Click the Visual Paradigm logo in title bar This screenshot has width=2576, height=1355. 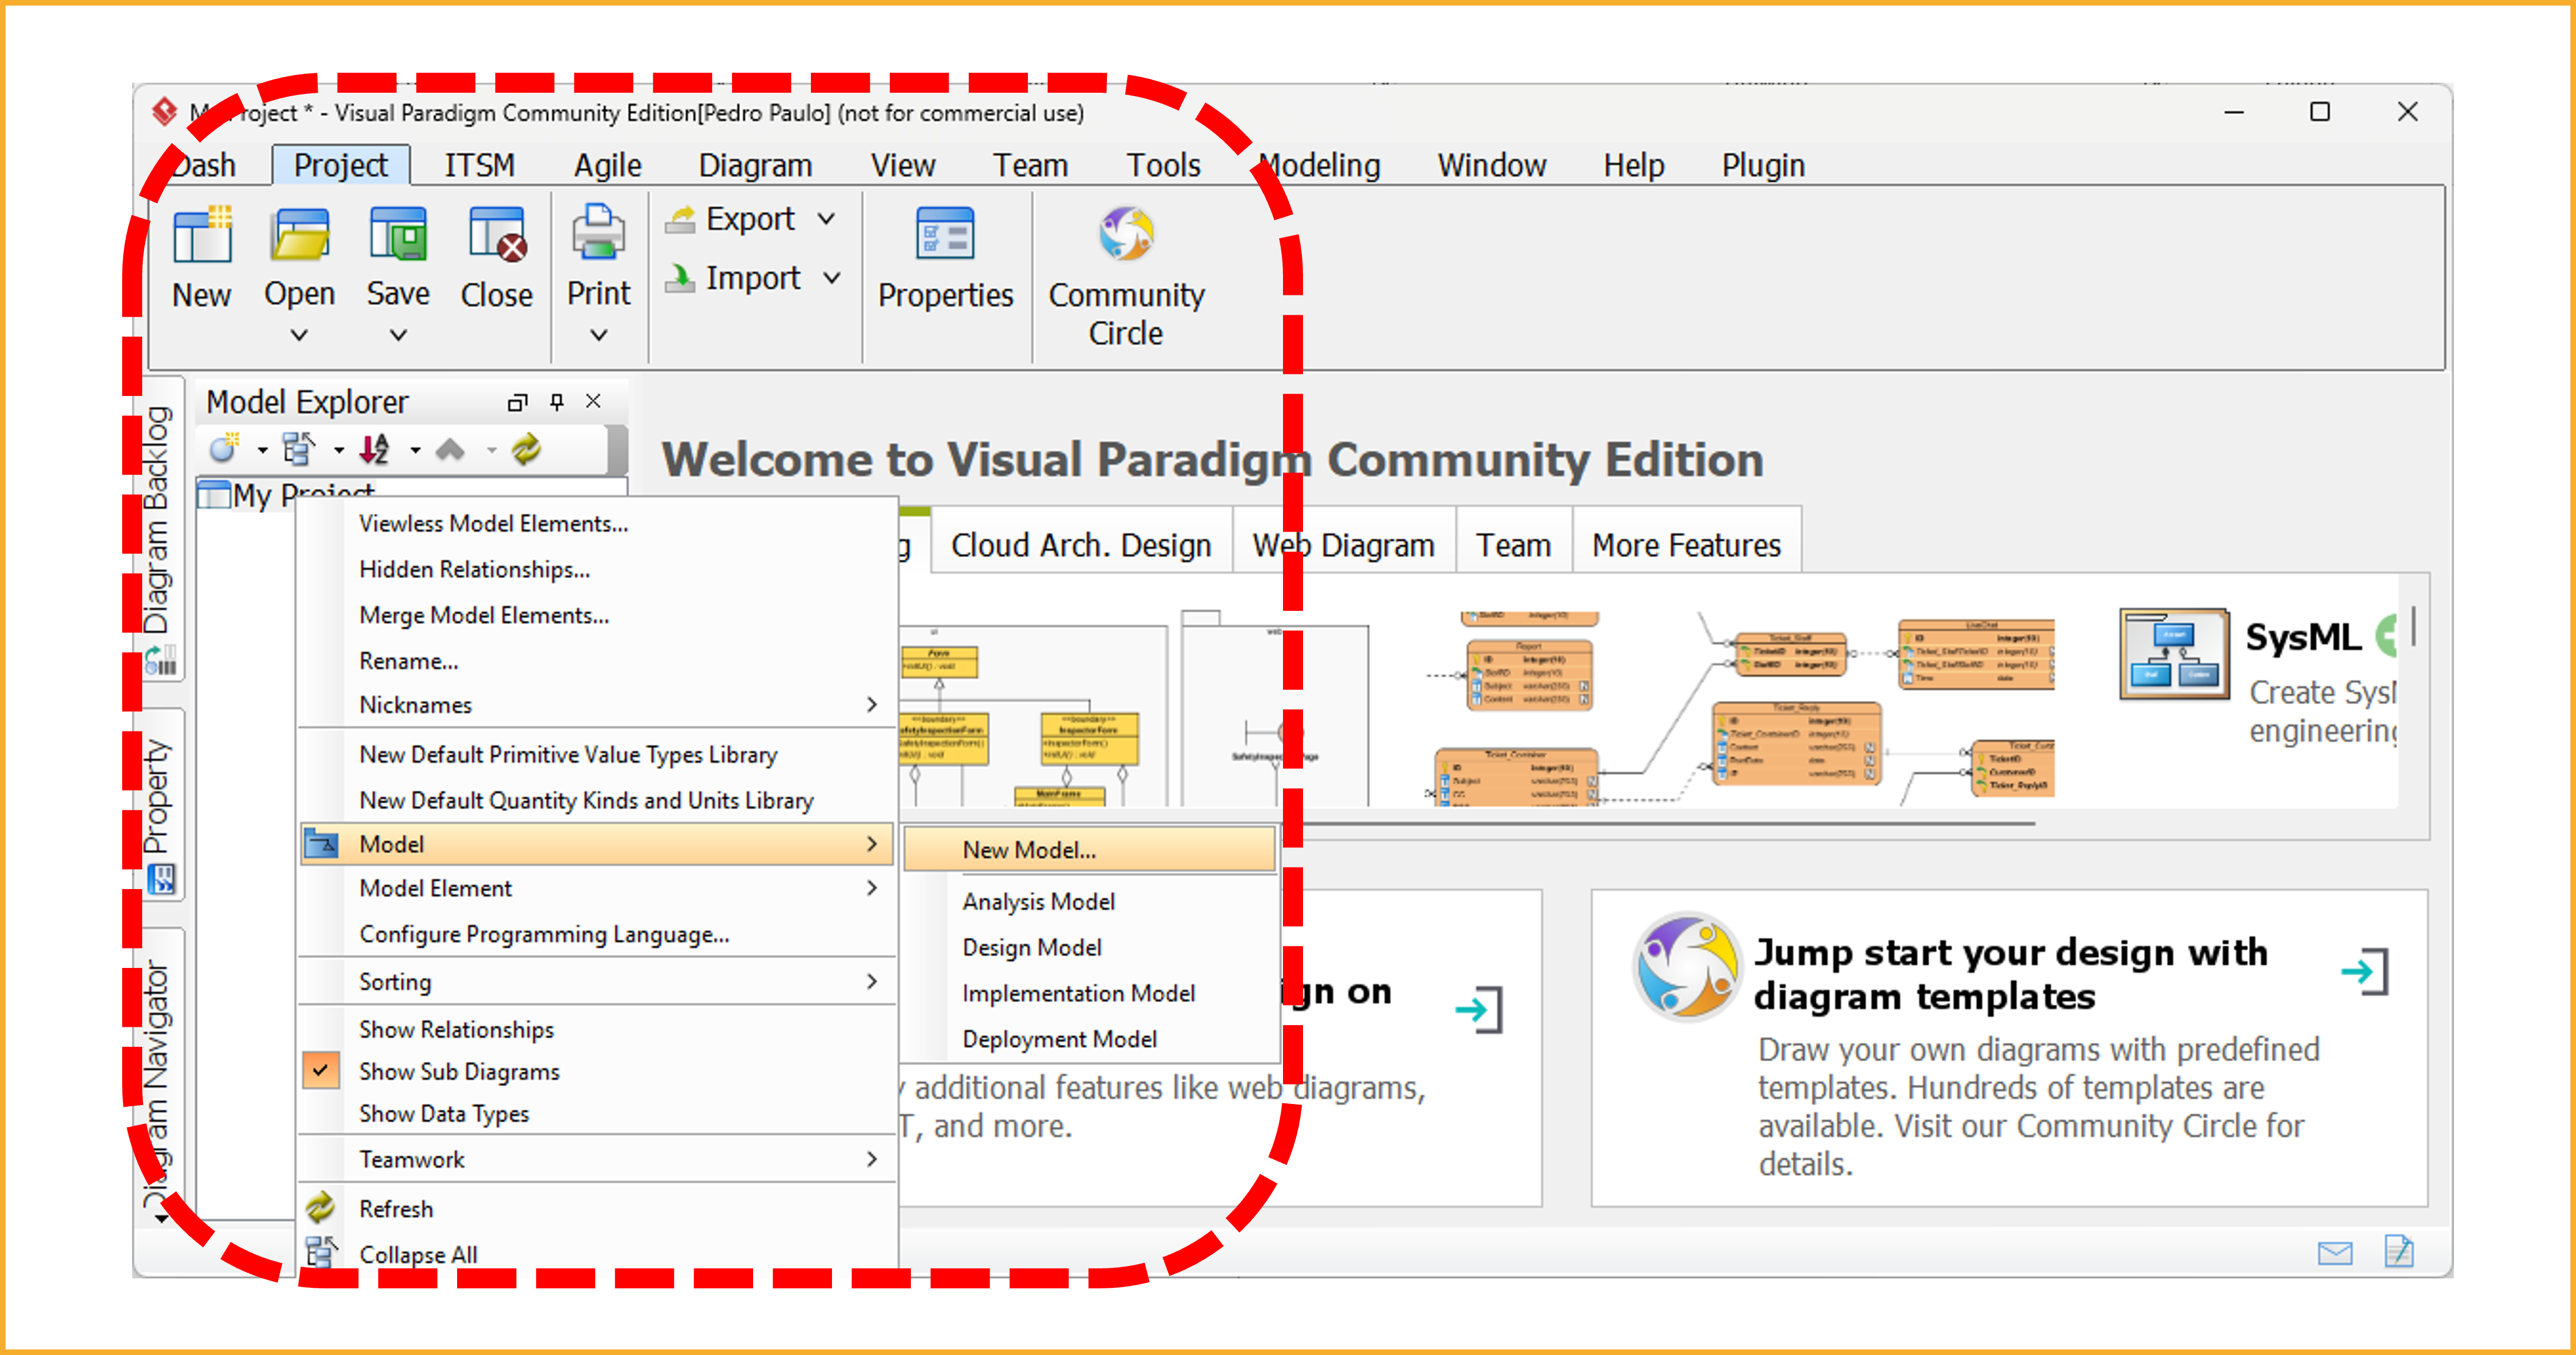tap(165, 112)
